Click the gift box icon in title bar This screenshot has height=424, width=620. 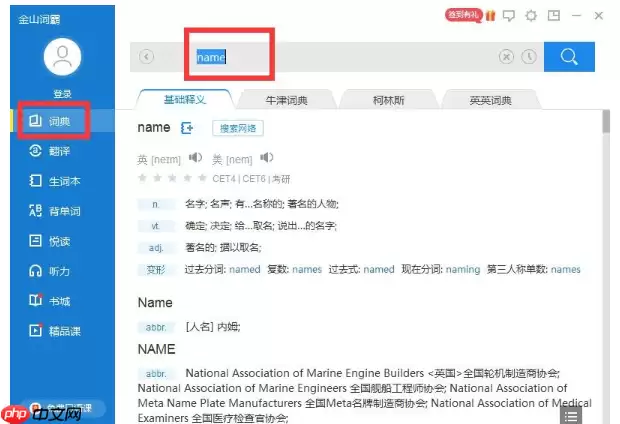point(490,15)
